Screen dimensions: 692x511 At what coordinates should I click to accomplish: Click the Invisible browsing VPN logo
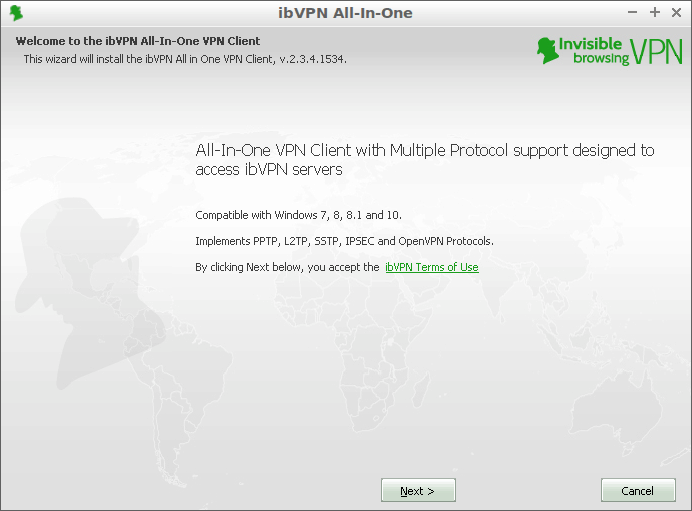[x=609, y=51]
